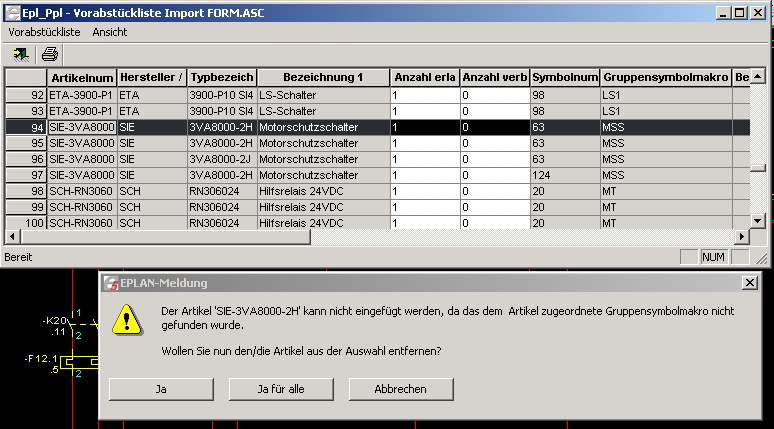Click ETA manufacturer cell in row 92
The height and width of the screenshot is (429, 774).
pyautogui.click(x=152, y=95)
